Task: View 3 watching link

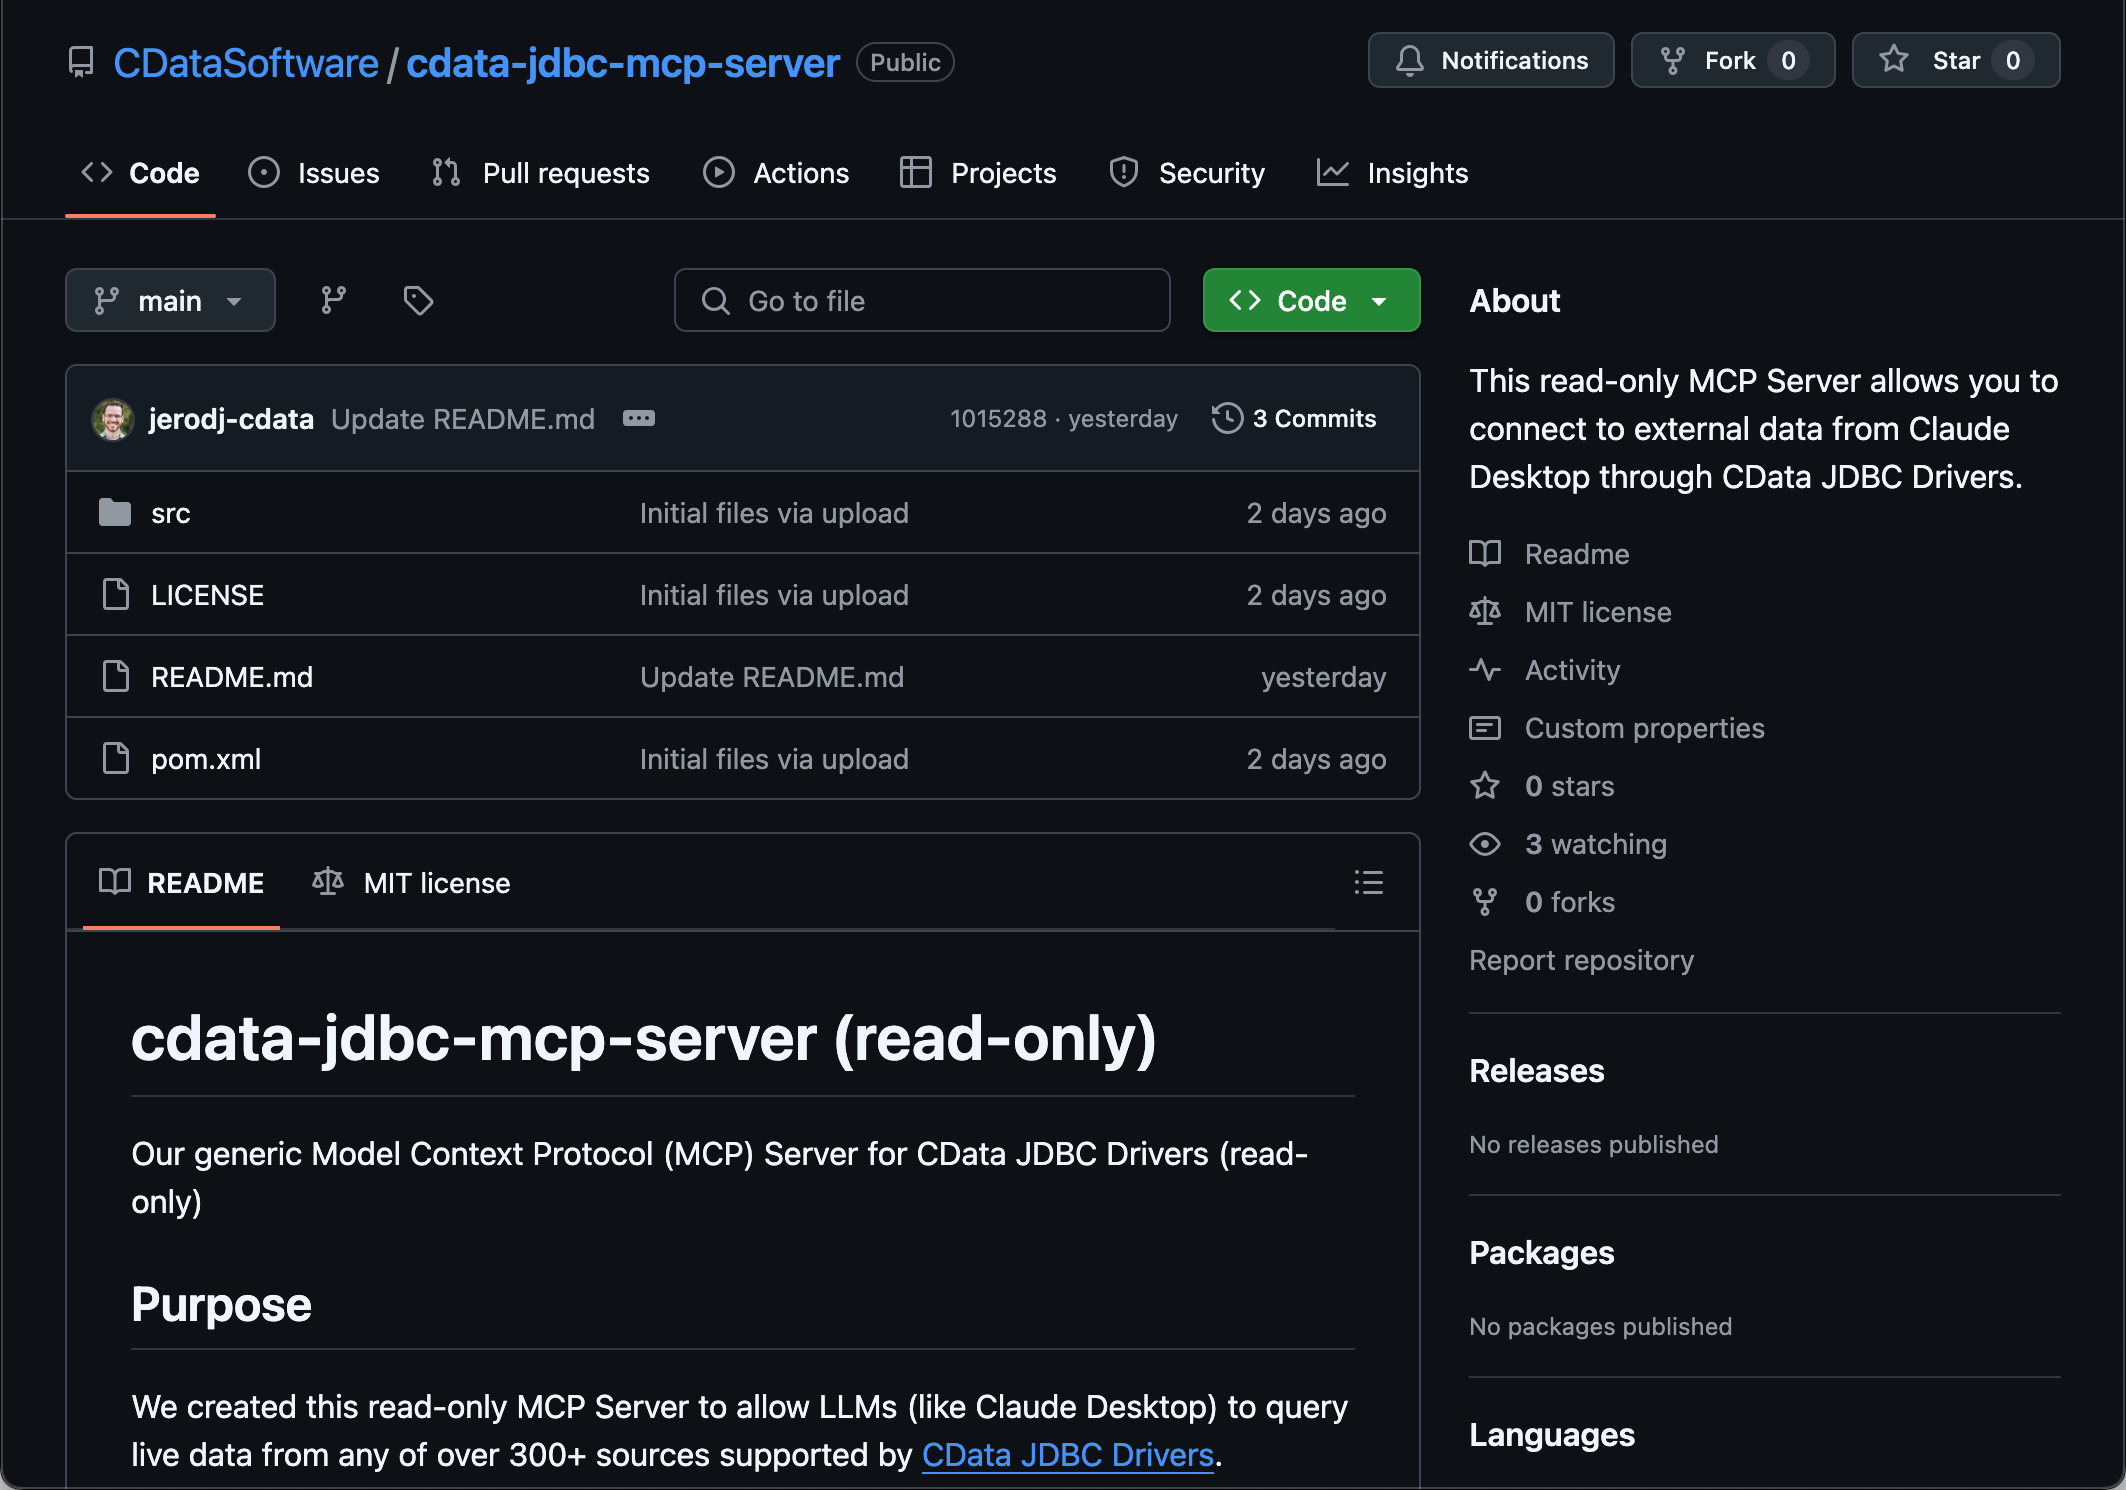Action: coord(1595,844)
